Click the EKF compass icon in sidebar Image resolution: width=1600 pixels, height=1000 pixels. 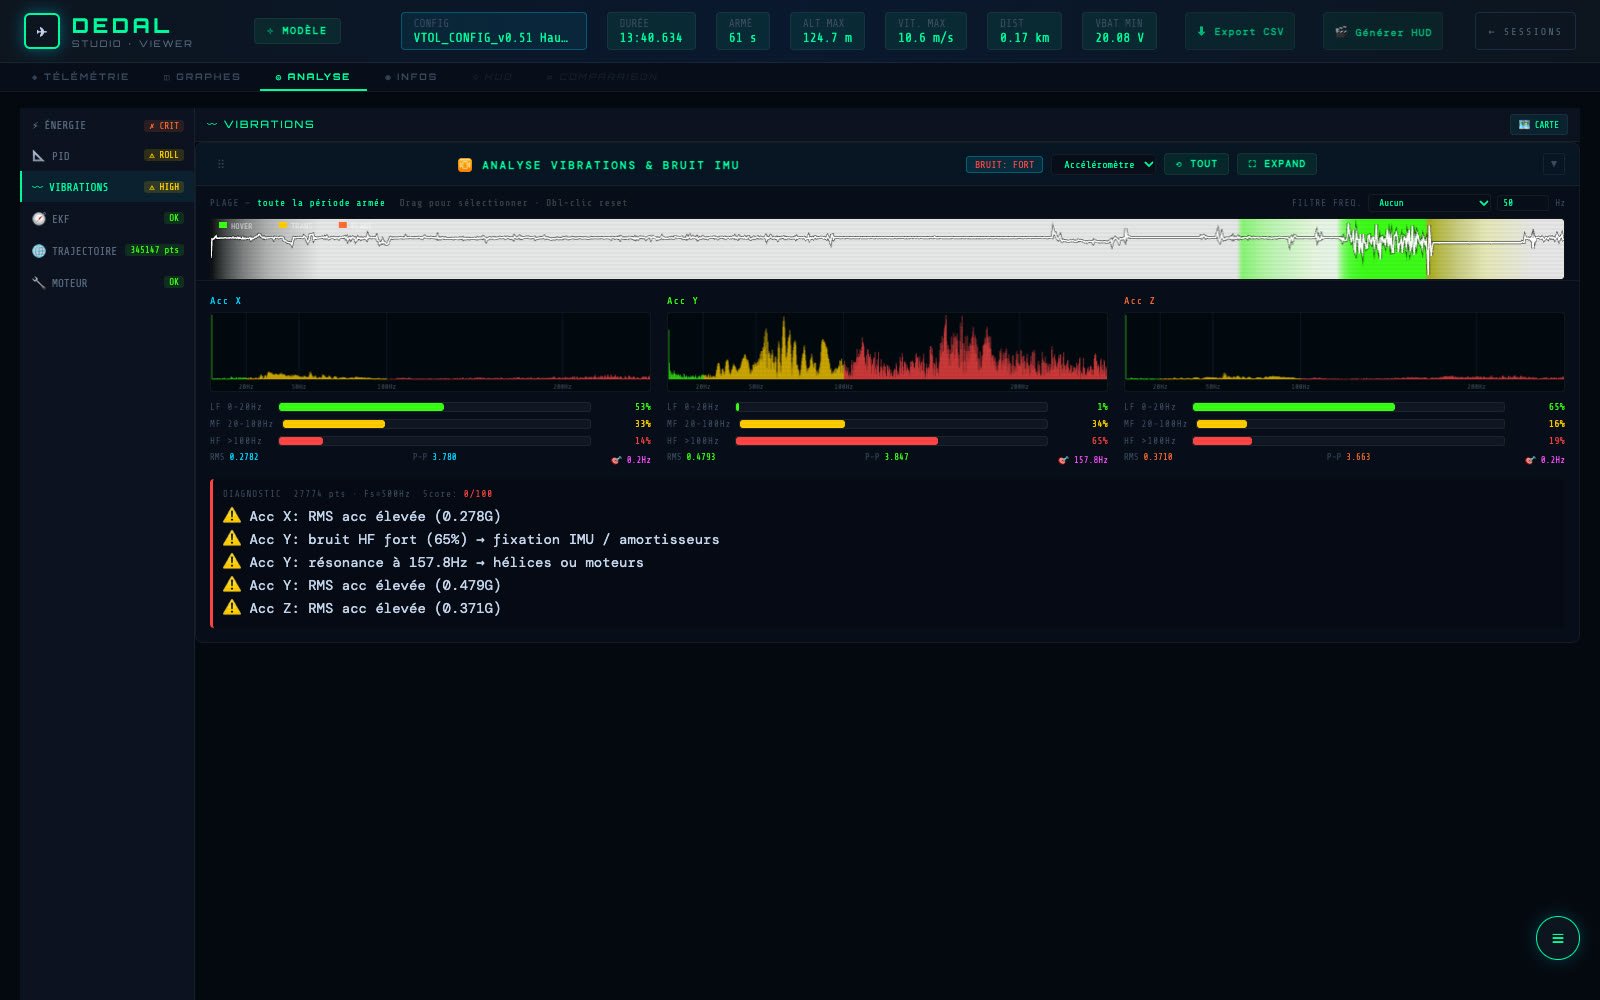pos(38,219)
